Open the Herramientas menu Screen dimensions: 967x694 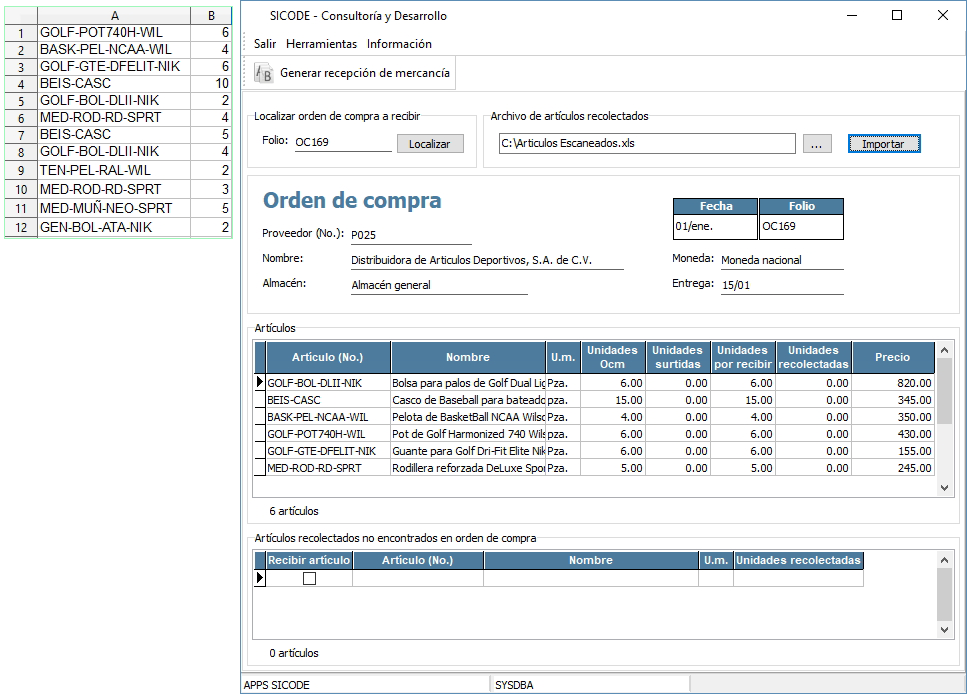[x=321, y=44]
